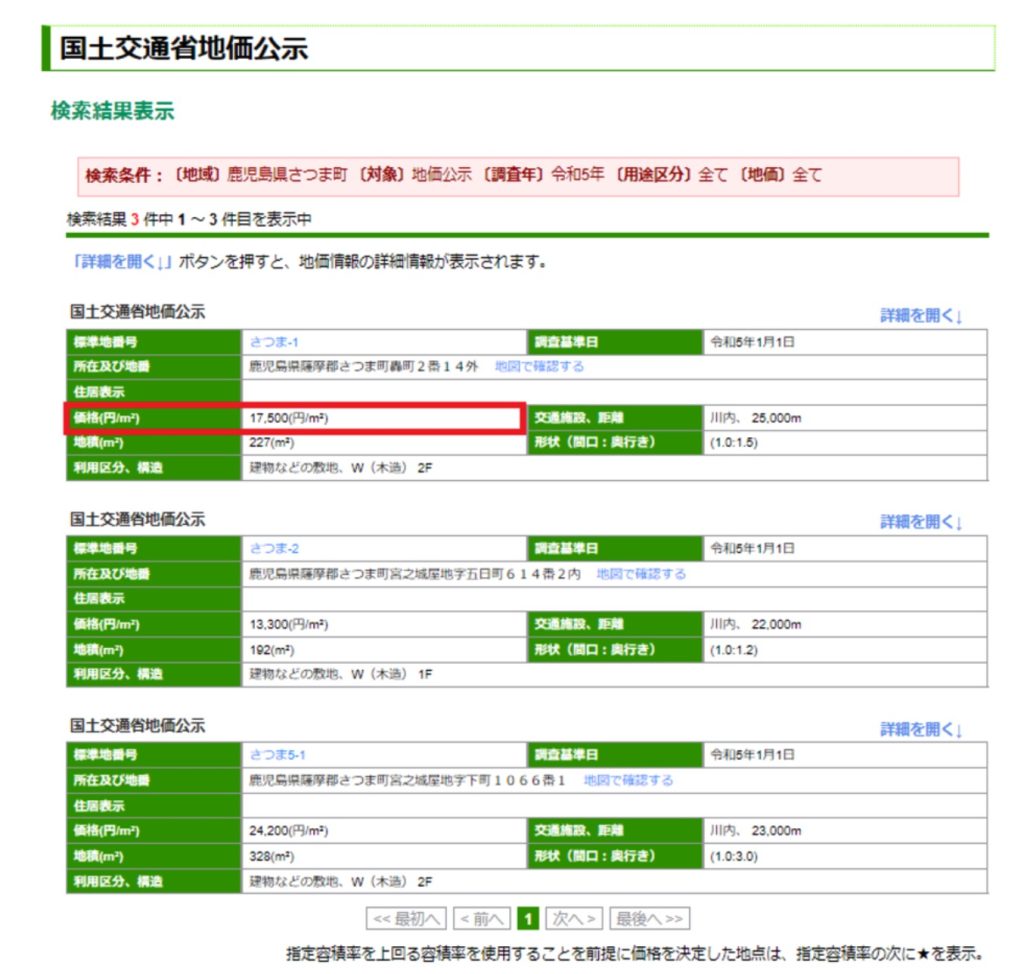Click the 川内、22,000m distance value
Screen dimensions: 1024x974
[756, 625]
